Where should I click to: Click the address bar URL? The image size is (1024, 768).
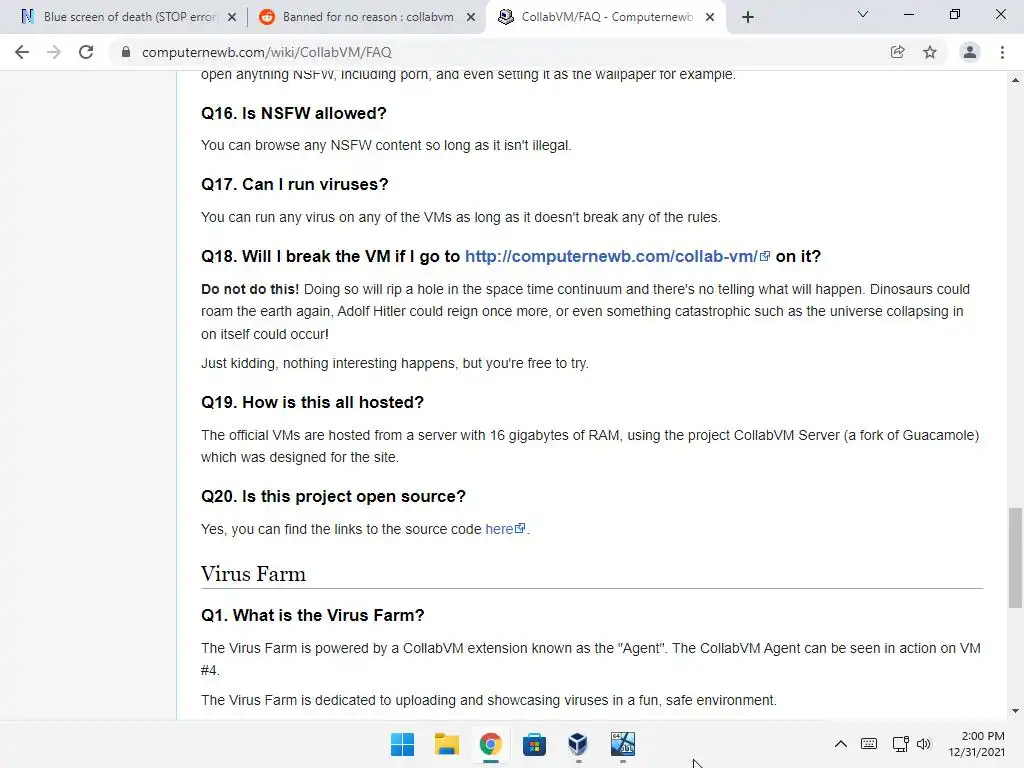click(266, 52)
